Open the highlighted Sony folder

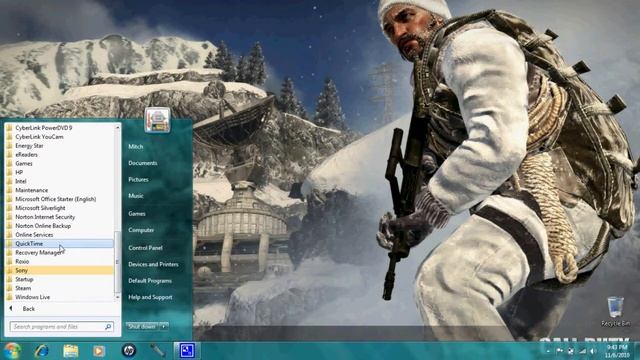click(x=59, y=270)
